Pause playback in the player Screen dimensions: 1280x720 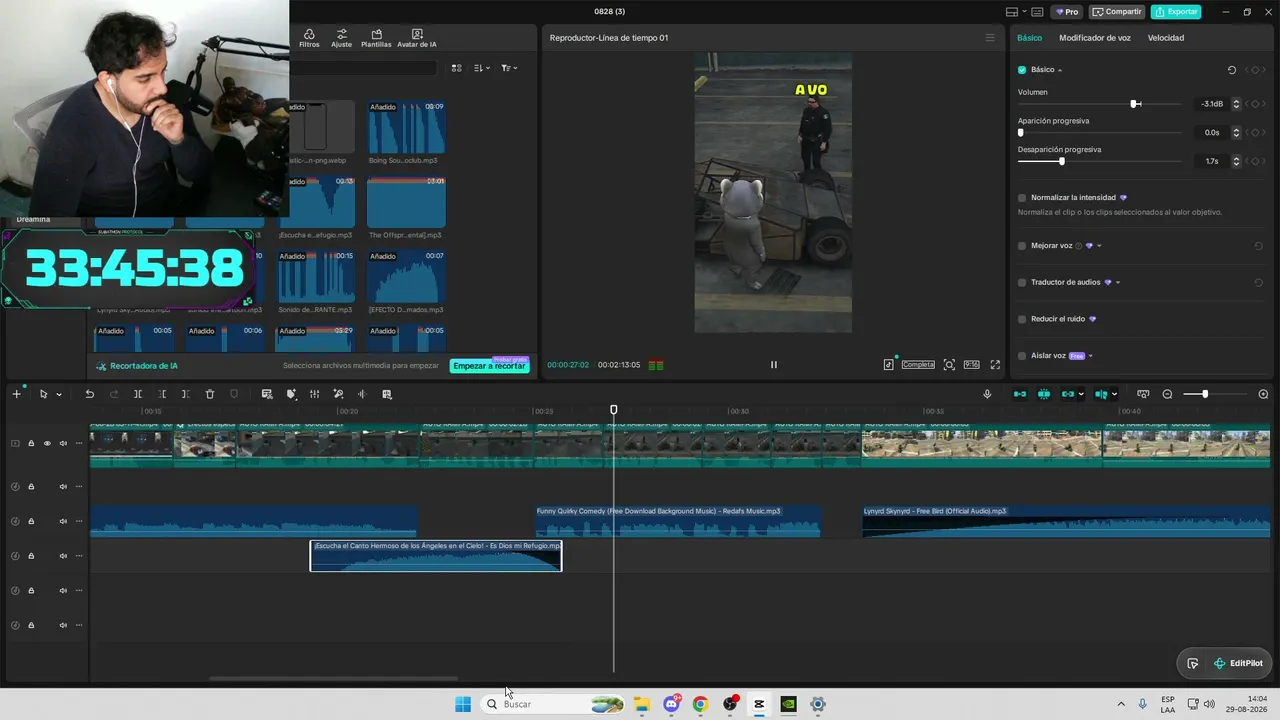[x=773, y=365]
